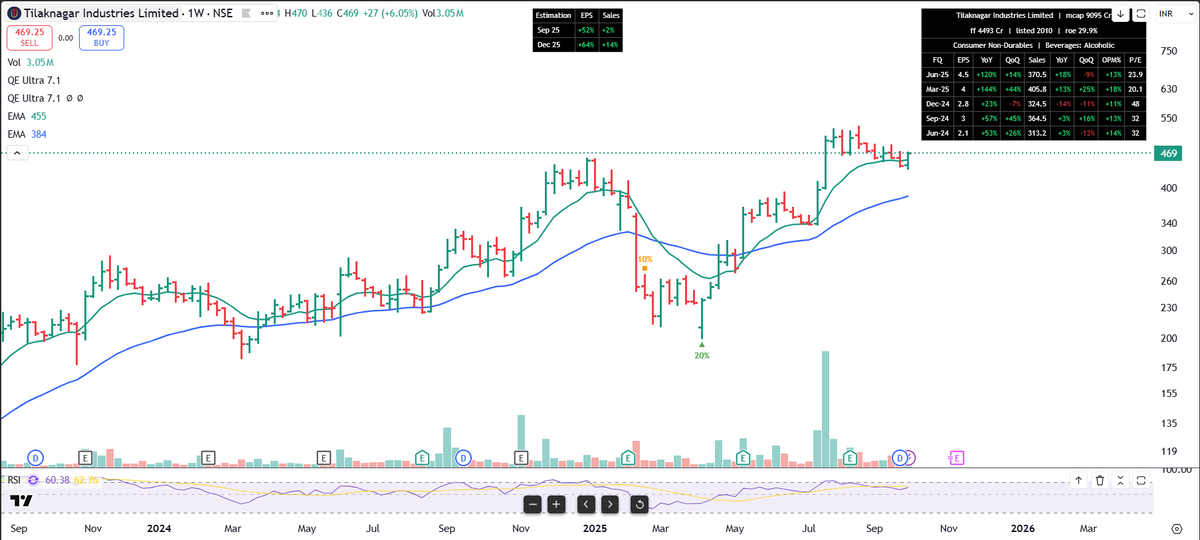
Task: Click the dividend D marker near Sep 2023
Action: (x=36, y=457)
